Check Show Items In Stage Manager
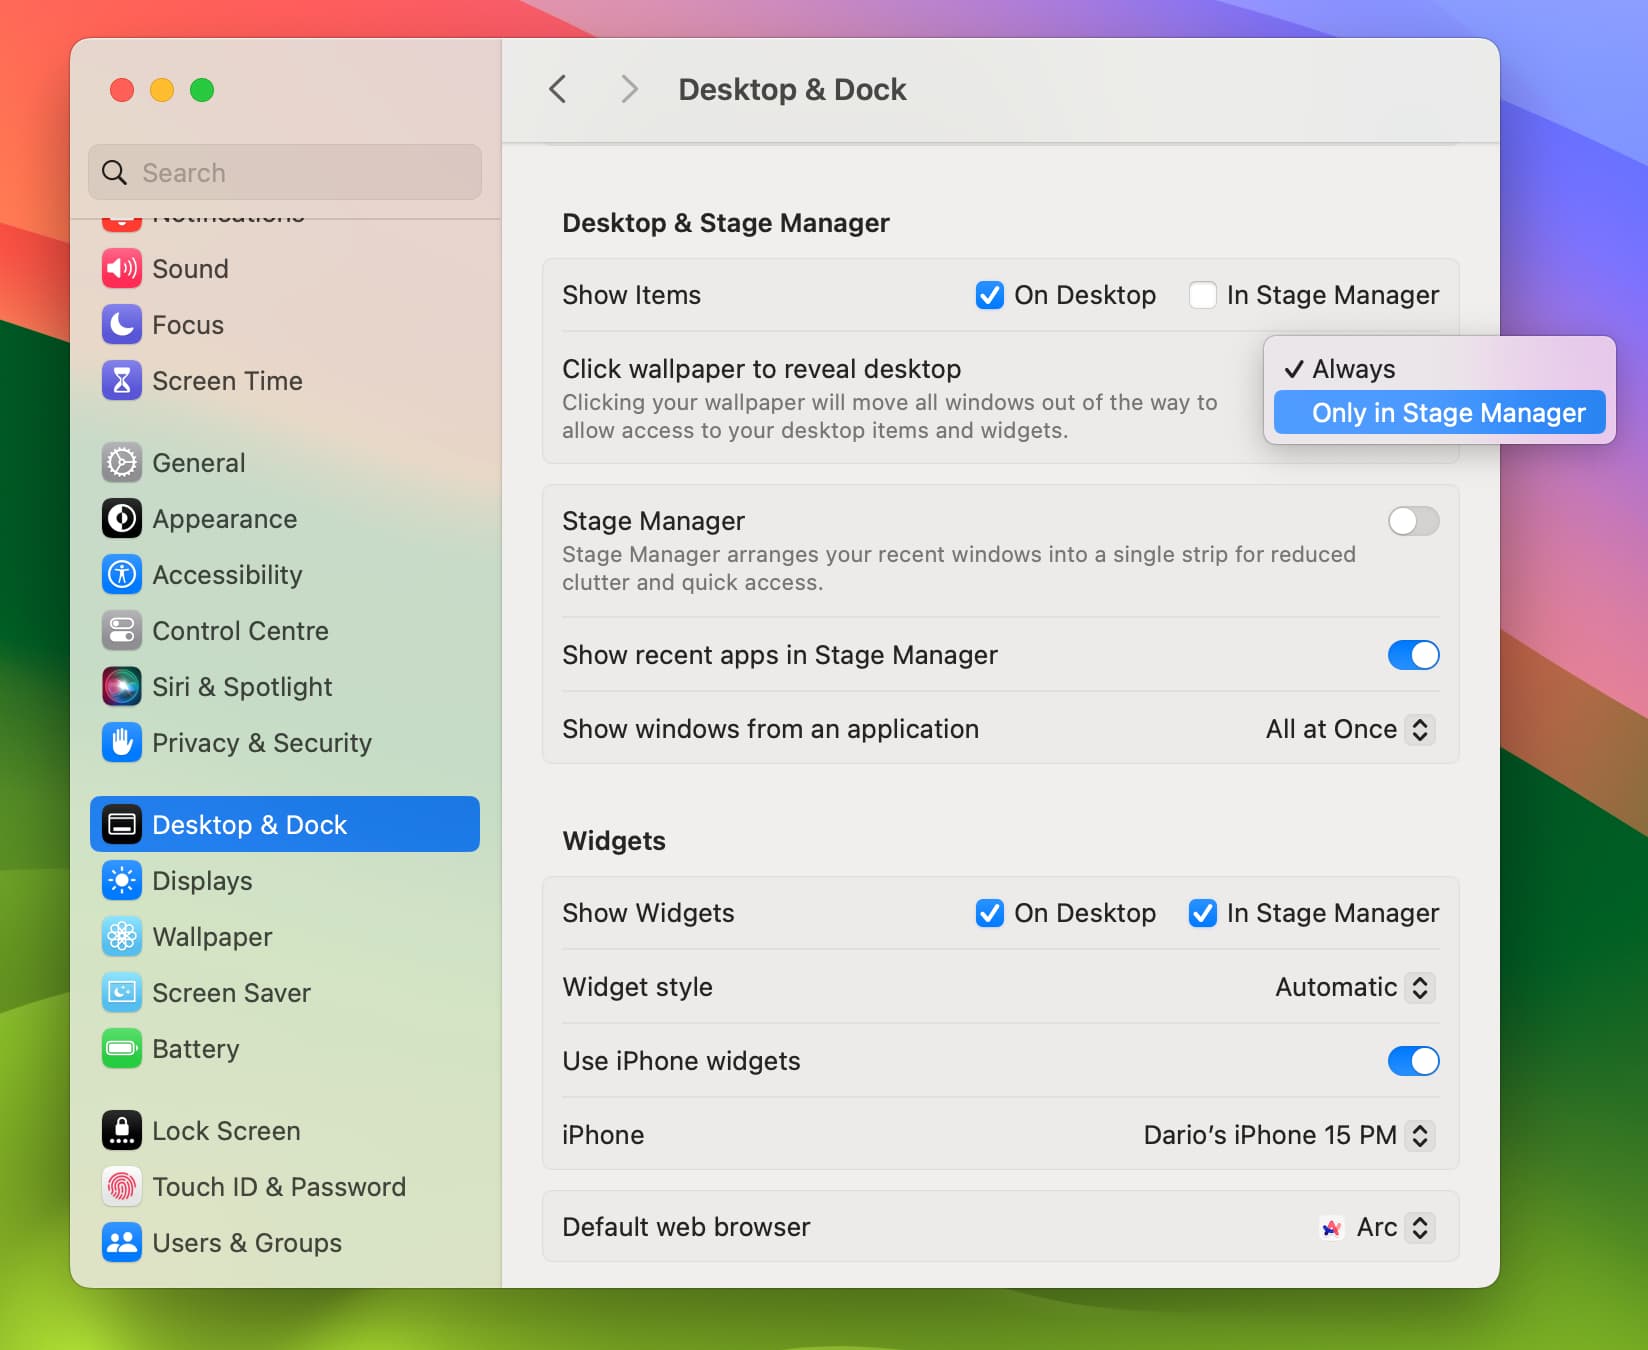Screen dimensions: 1648x1350 coord(1203,295)
